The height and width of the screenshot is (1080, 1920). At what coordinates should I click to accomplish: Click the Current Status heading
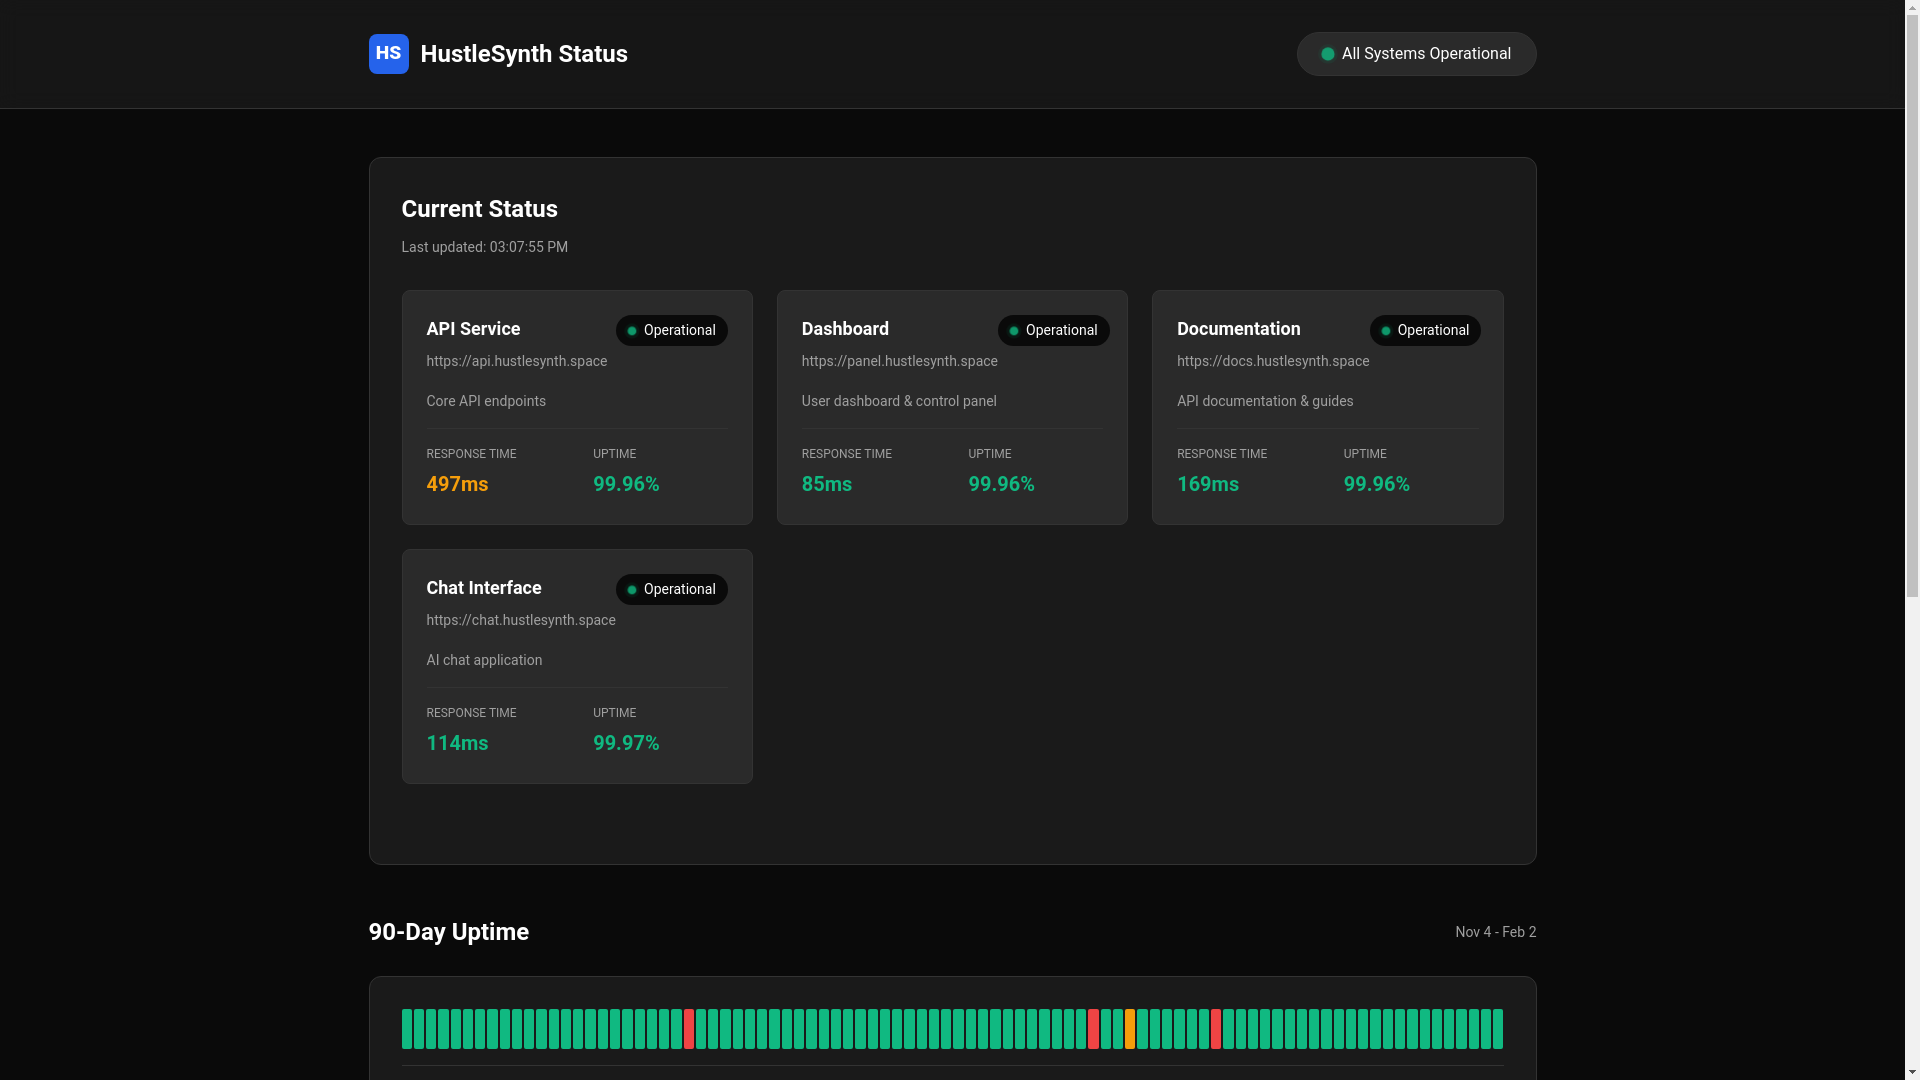point(480,209)
